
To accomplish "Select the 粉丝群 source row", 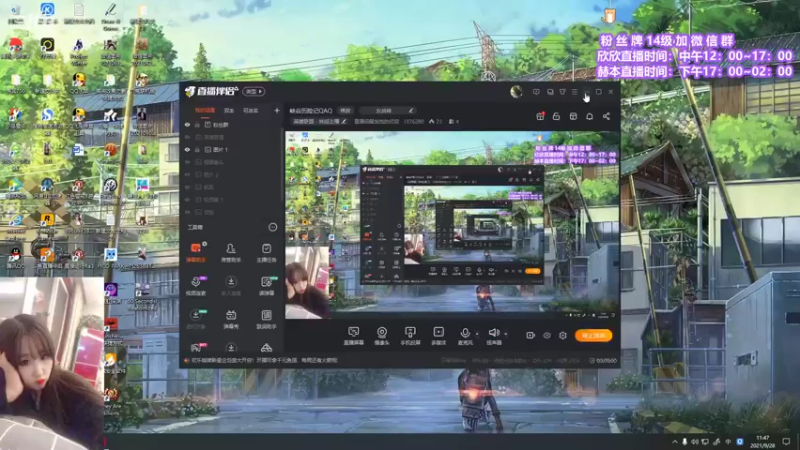I will tap(232, 124).
